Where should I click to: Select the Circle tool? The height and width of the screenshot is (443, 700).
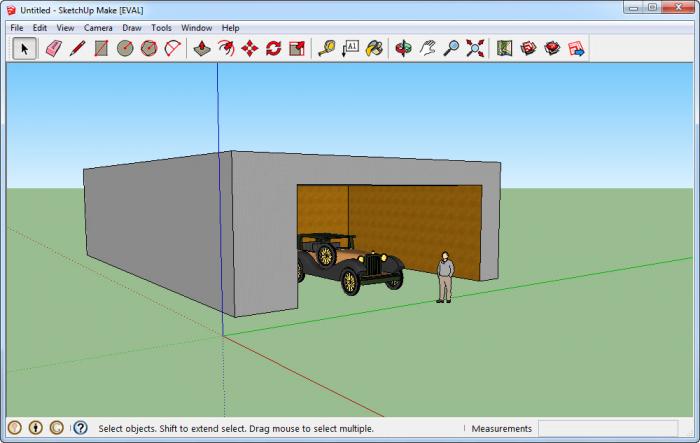pos(125,48)
